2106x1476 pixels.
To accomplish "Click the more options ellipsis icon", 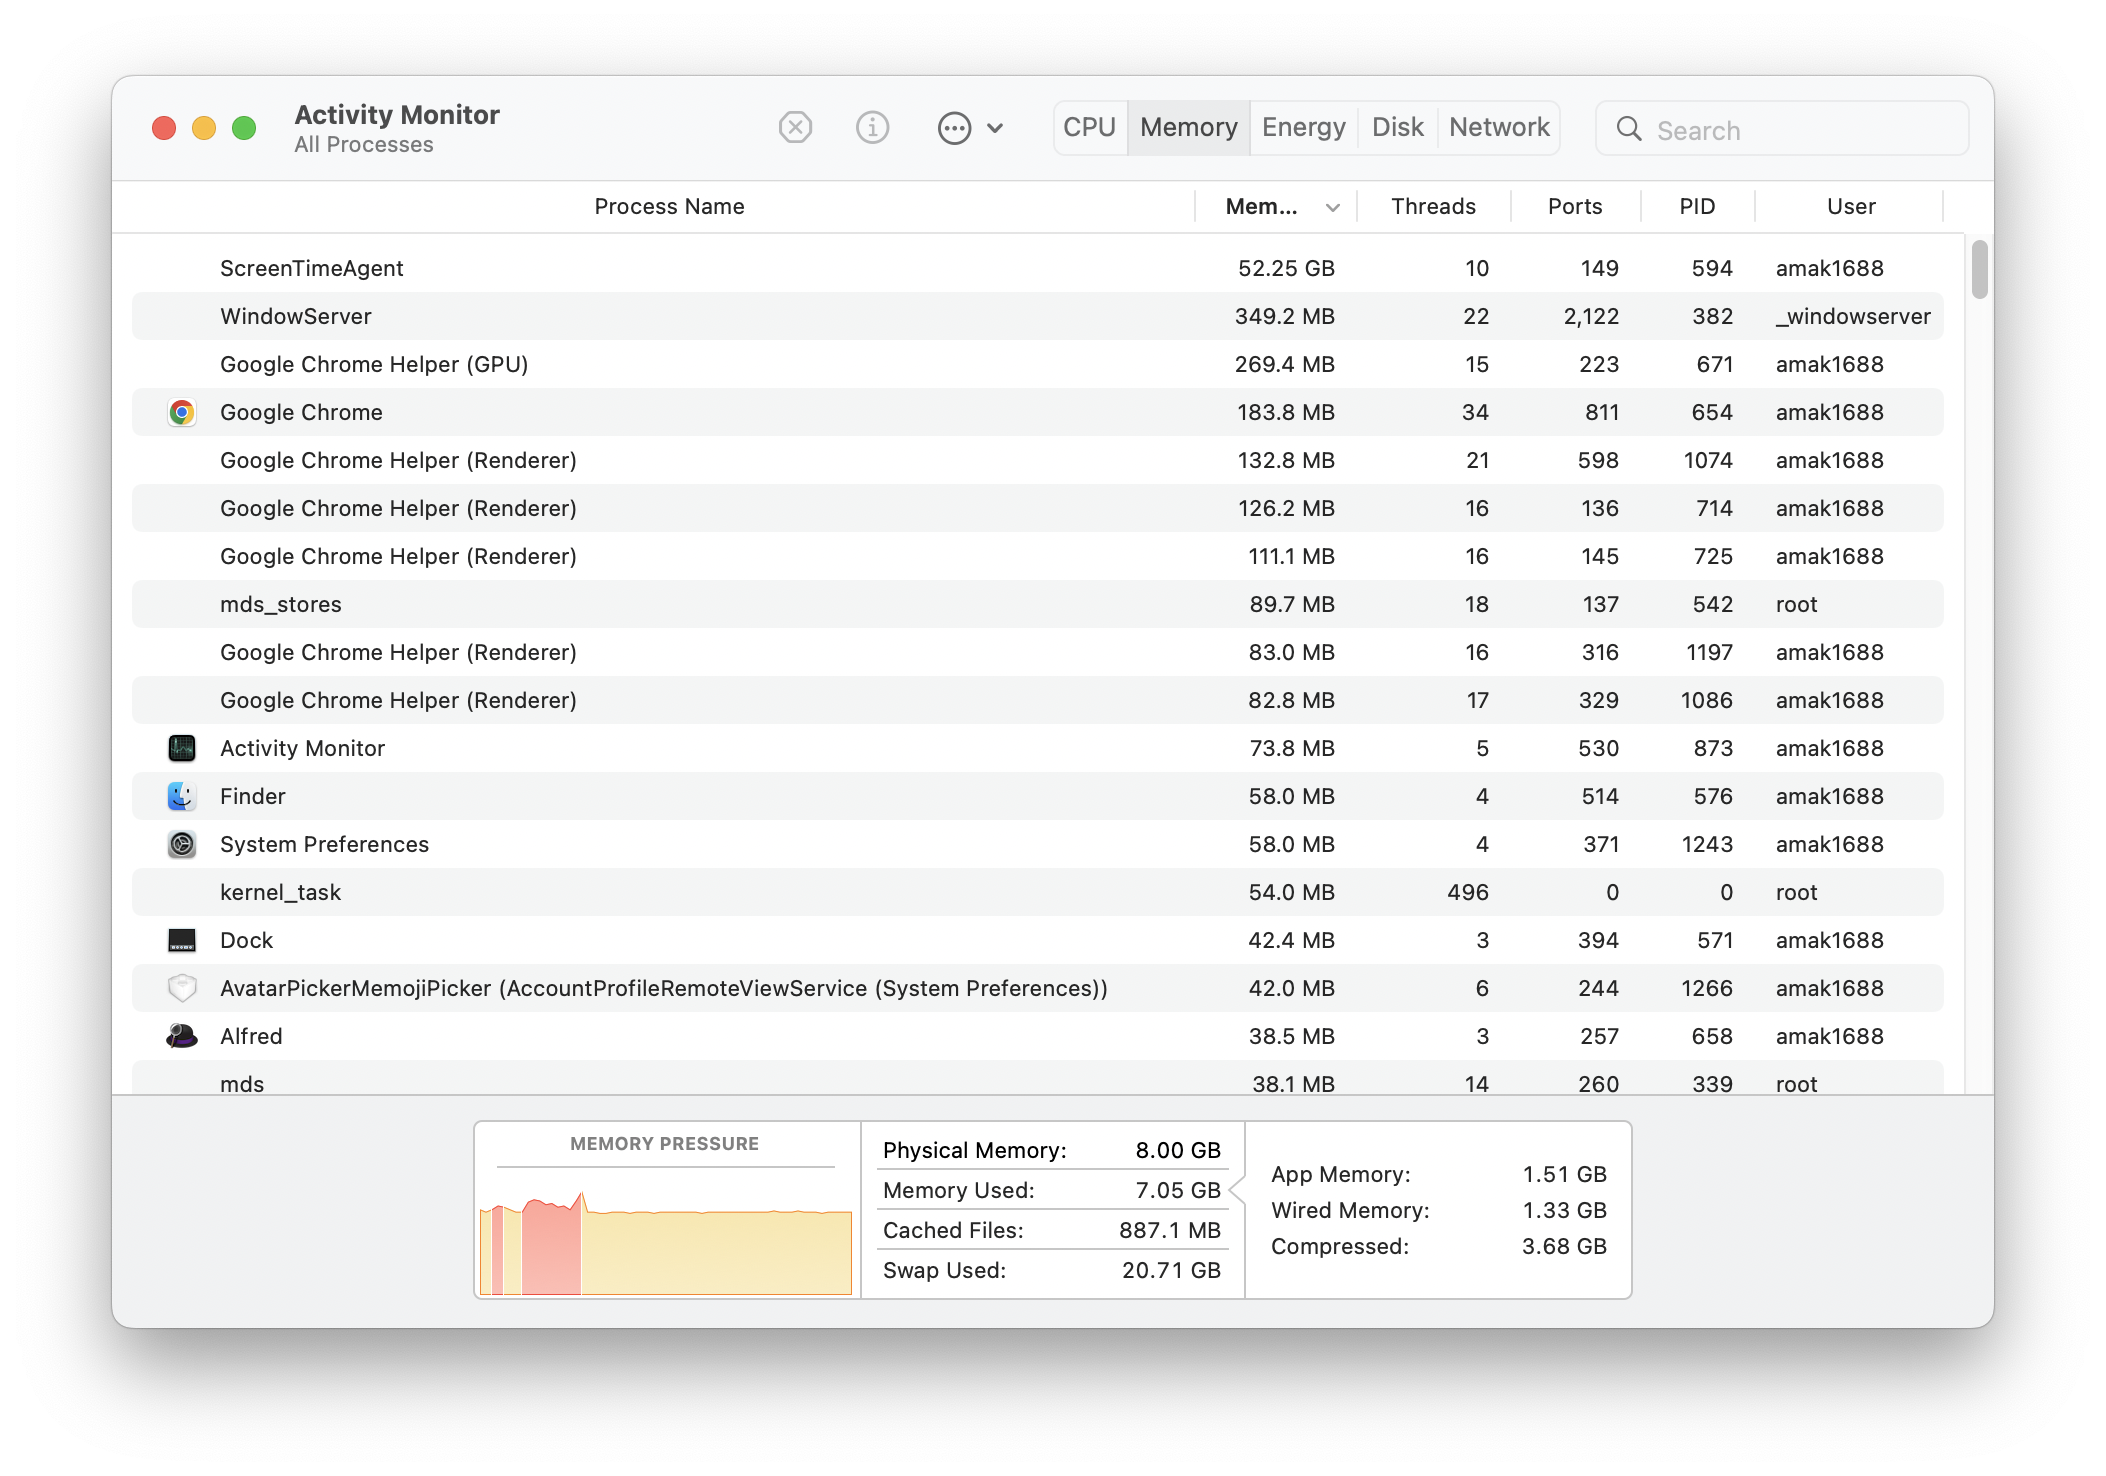I will (954, 128).
